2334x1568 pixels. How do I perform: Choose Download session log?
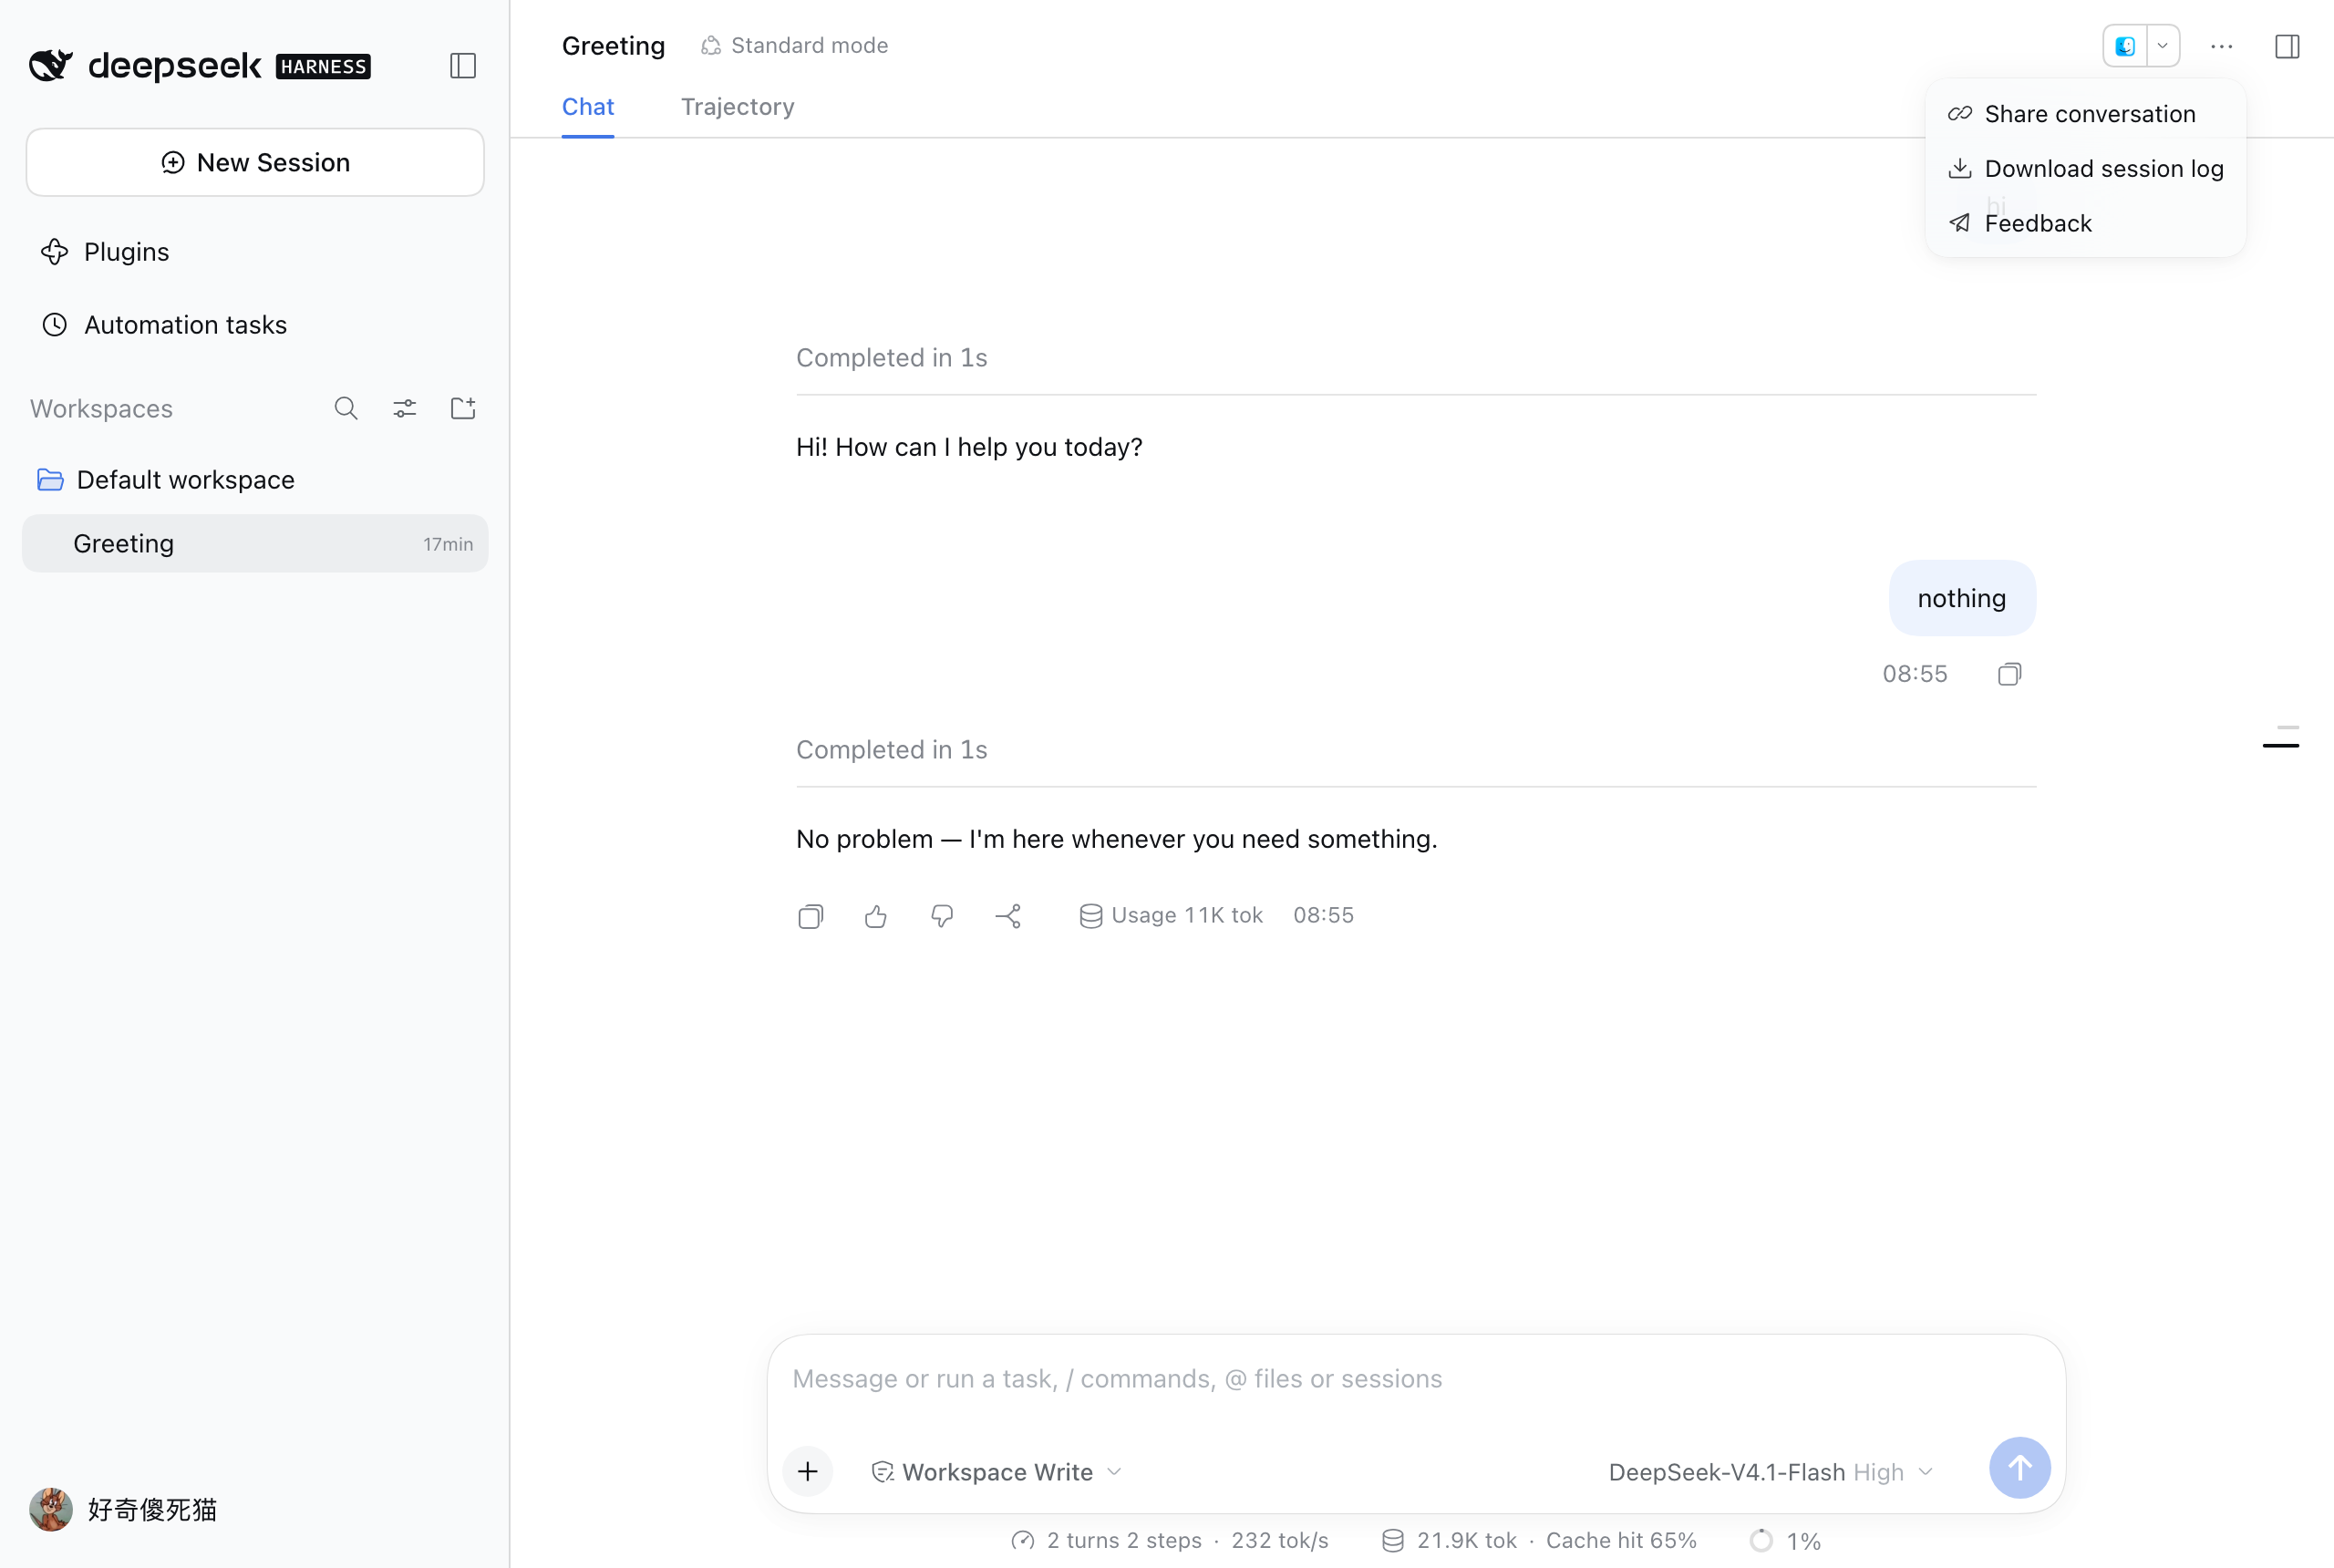point(2085,169)
